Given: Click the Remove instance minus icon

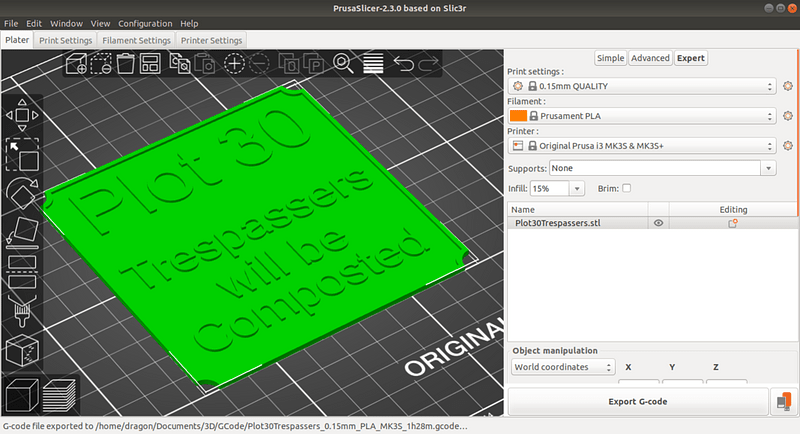Looking at the screenshot, I should (259, 64).
